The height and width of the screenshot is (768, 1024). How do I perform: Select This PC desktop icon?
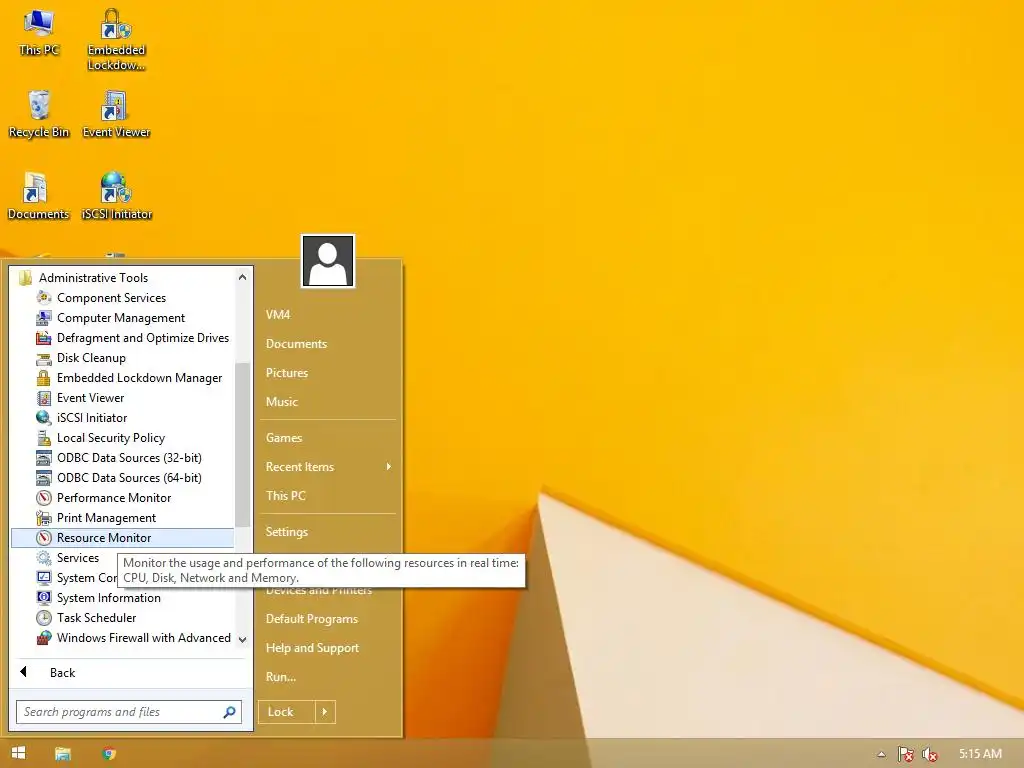39,32
